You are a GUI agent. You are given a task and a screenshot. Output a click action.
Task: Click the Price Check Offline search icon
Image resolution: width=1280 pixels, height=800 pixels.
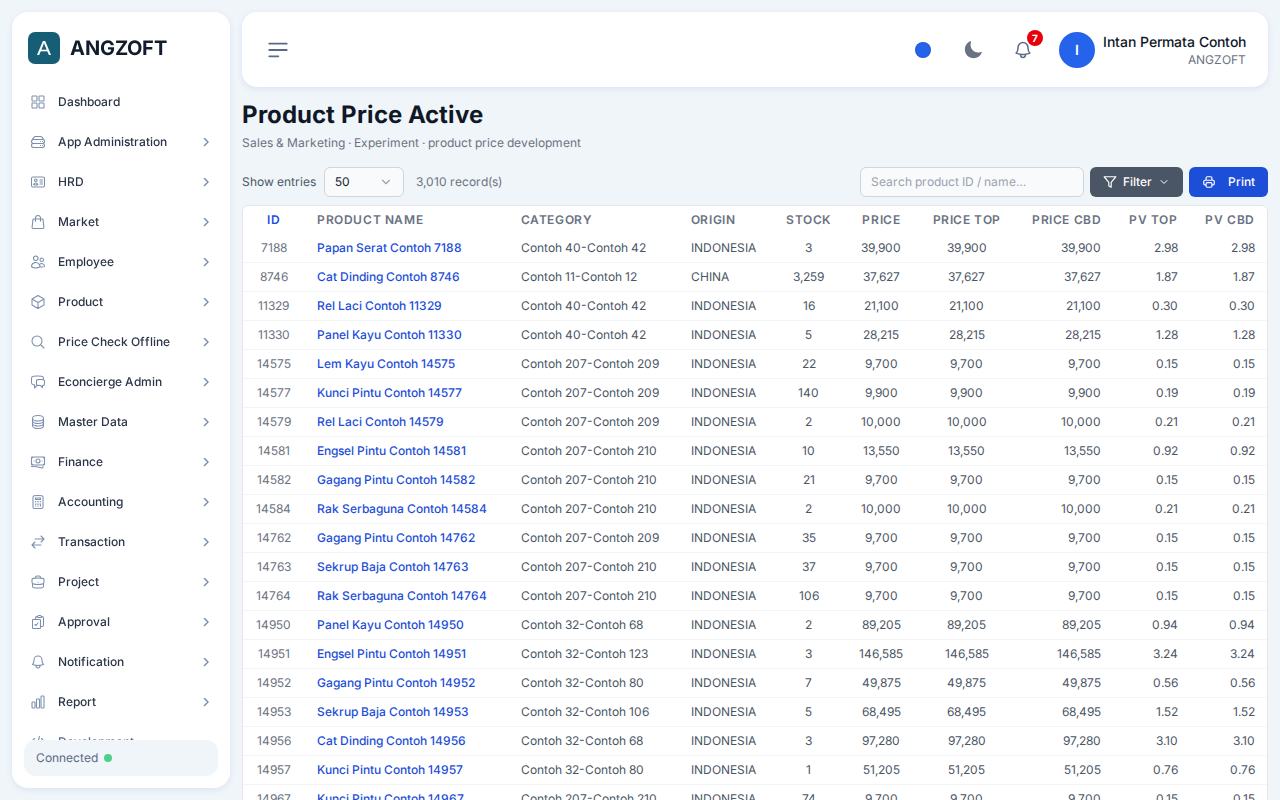tap(38, 342)
